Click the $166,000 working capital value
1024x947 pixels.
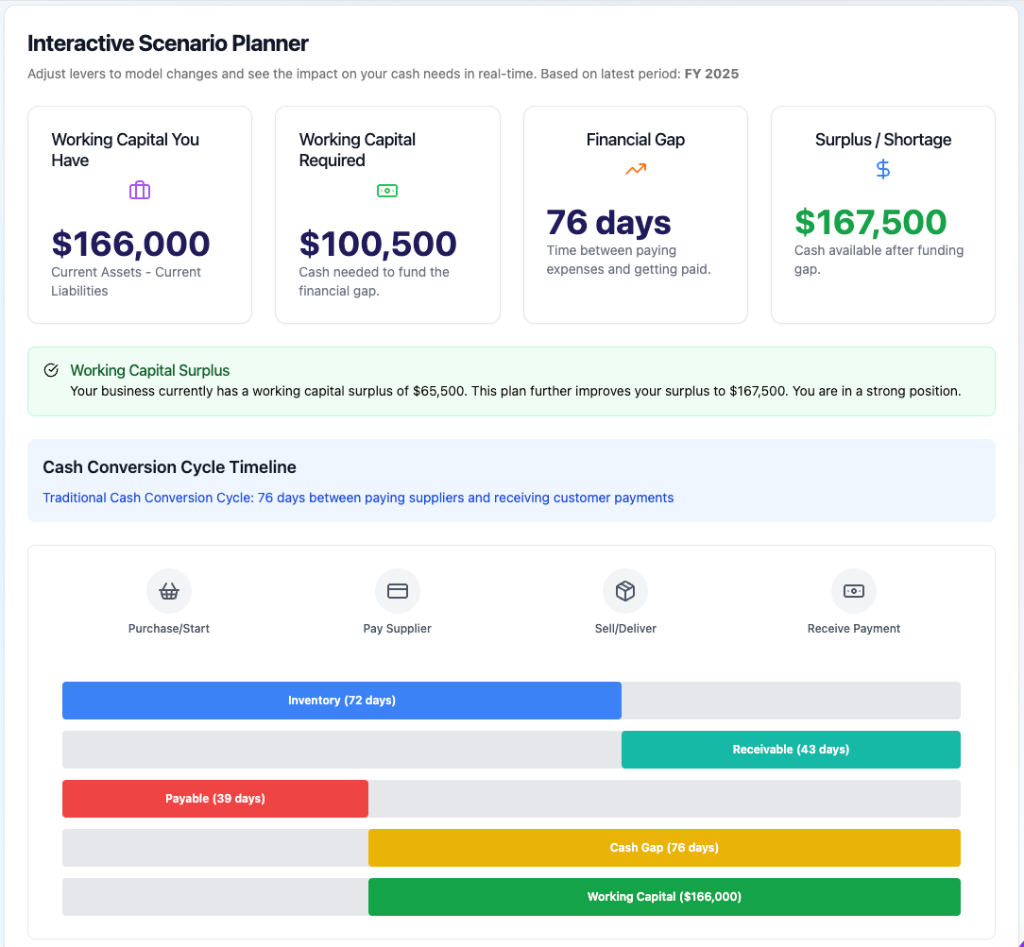(x=131, y=244)
